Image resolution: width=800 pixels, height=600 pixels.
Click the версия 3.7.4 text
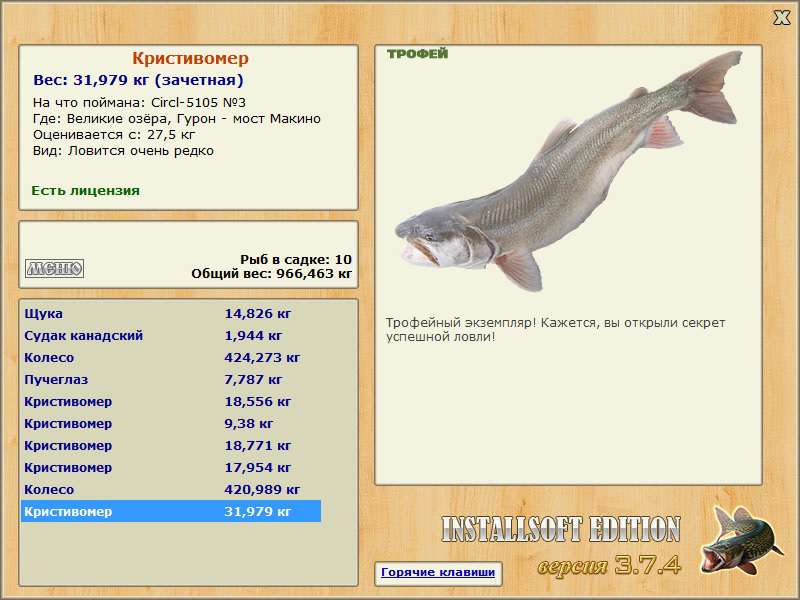(608, 565)
